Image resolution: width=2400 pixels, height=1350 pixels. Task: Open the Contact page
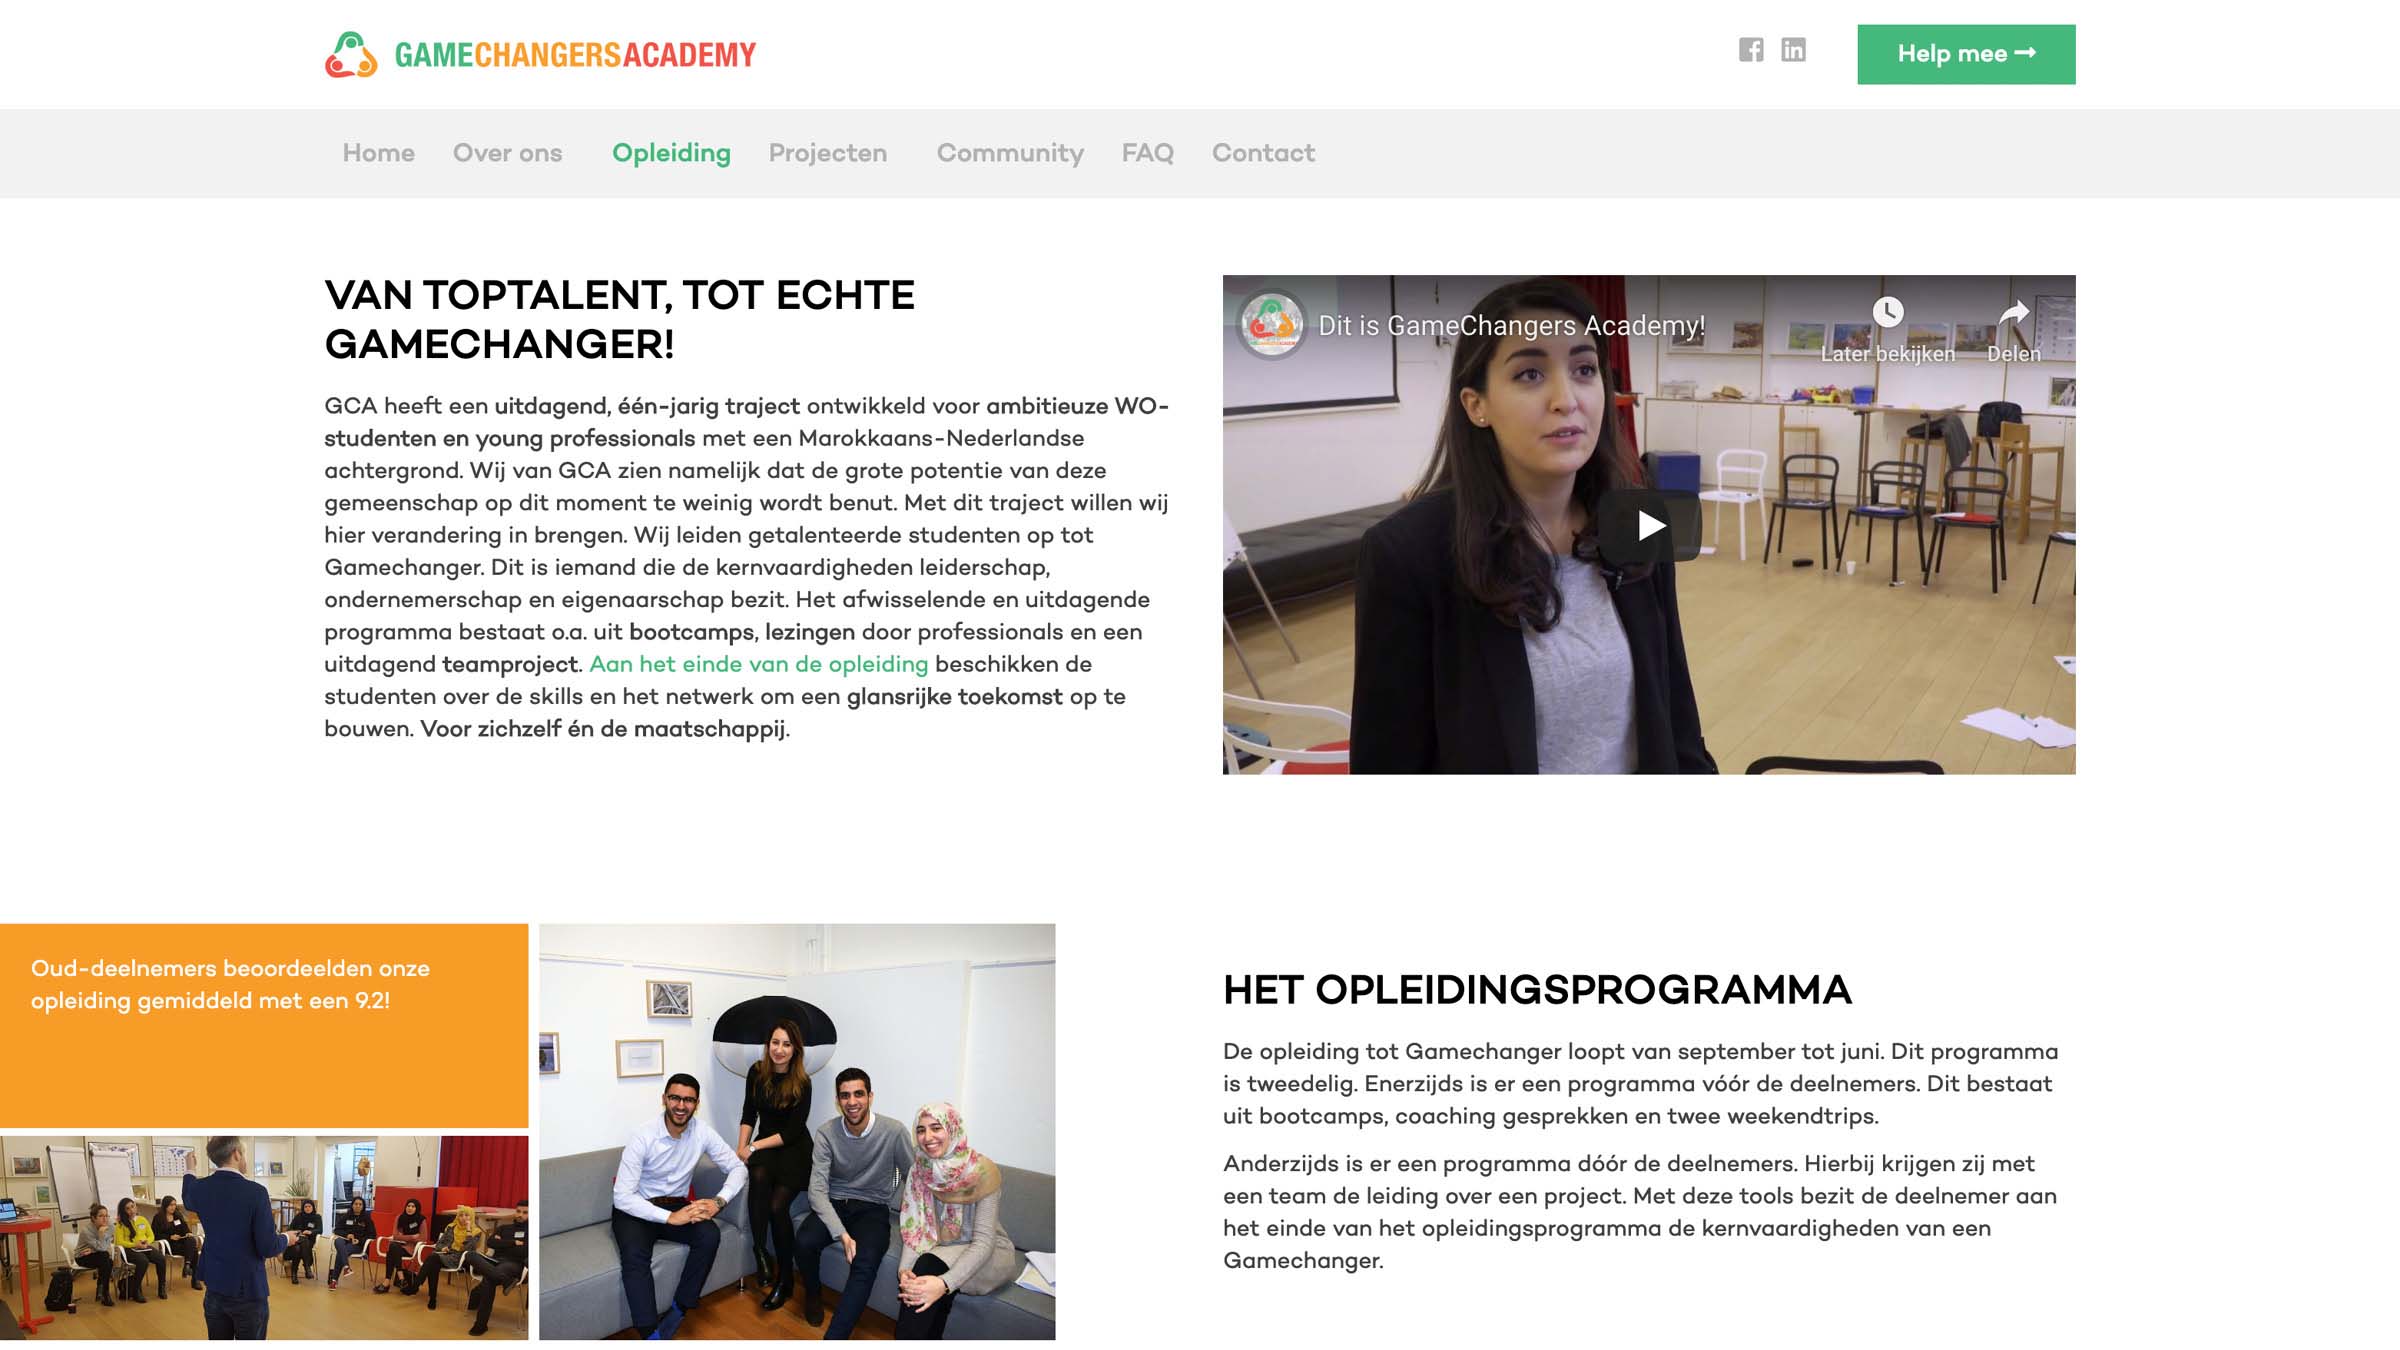pos(1263,153)
